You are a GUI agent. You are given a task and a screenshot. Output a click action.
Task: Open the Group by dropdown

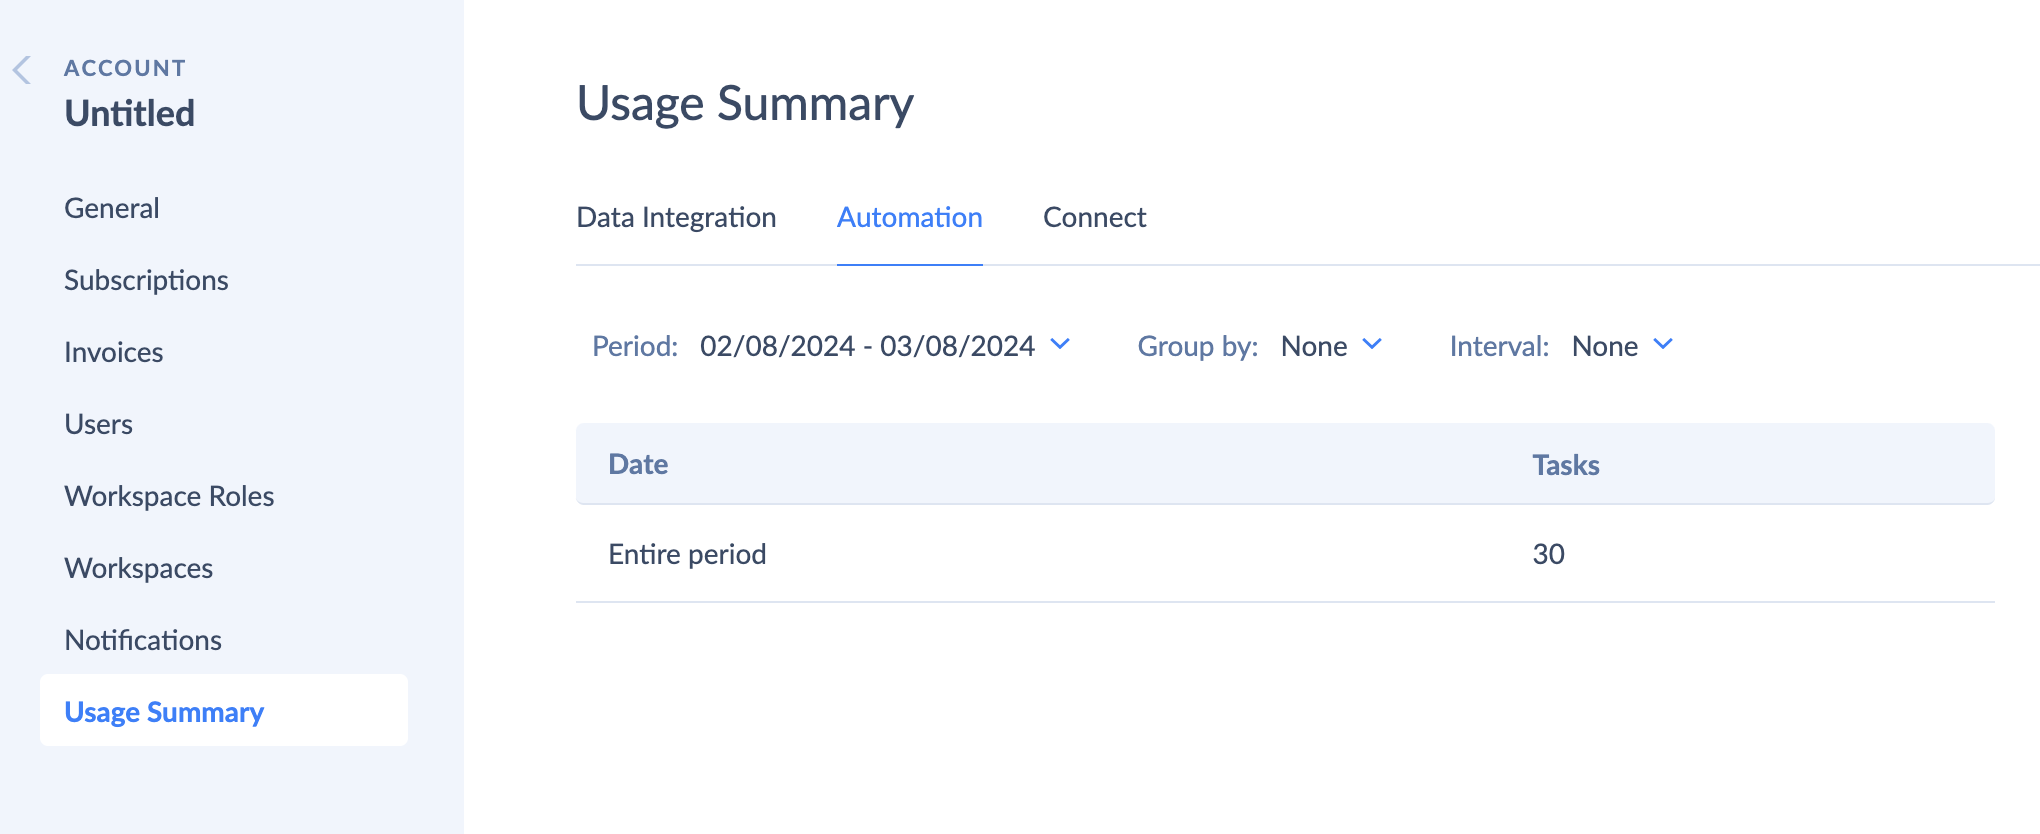coord(1332,346)
